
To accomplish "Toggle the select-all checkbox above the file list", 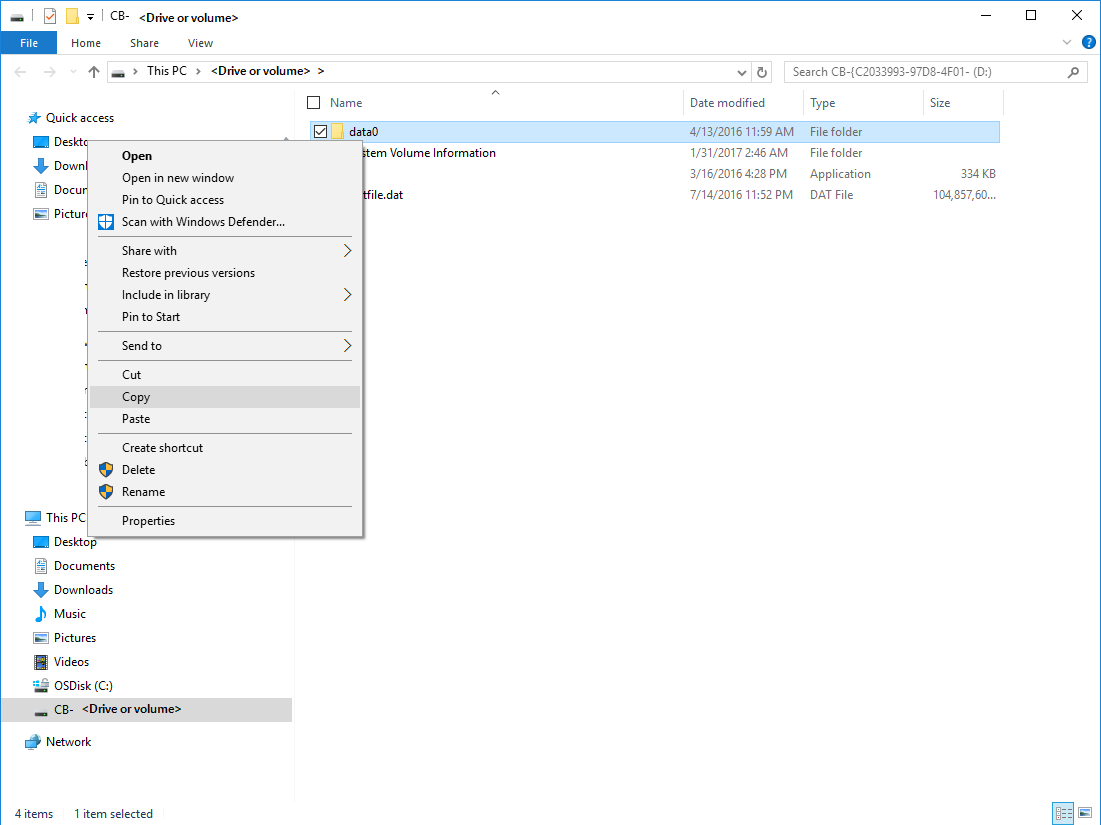I will pos(313,102).
